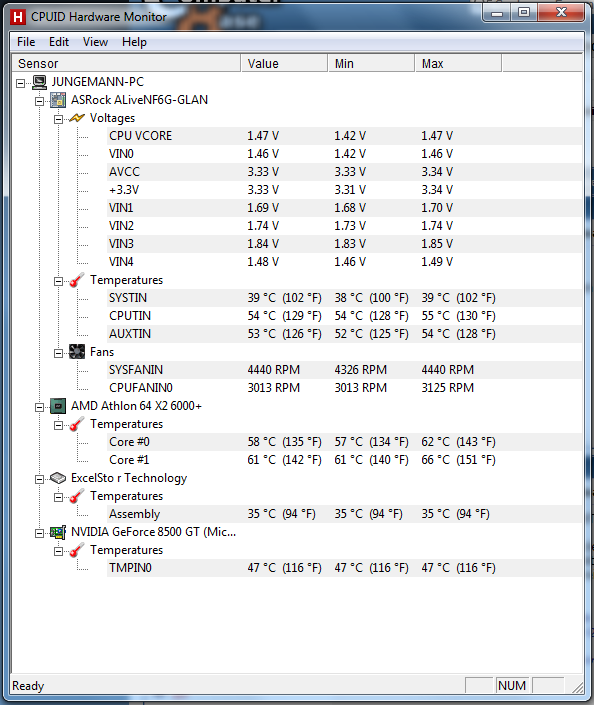Click the NVIDIA GeForce graphics card icon
The height and width of the screenshot is (705, 594).
coord(58,532)
